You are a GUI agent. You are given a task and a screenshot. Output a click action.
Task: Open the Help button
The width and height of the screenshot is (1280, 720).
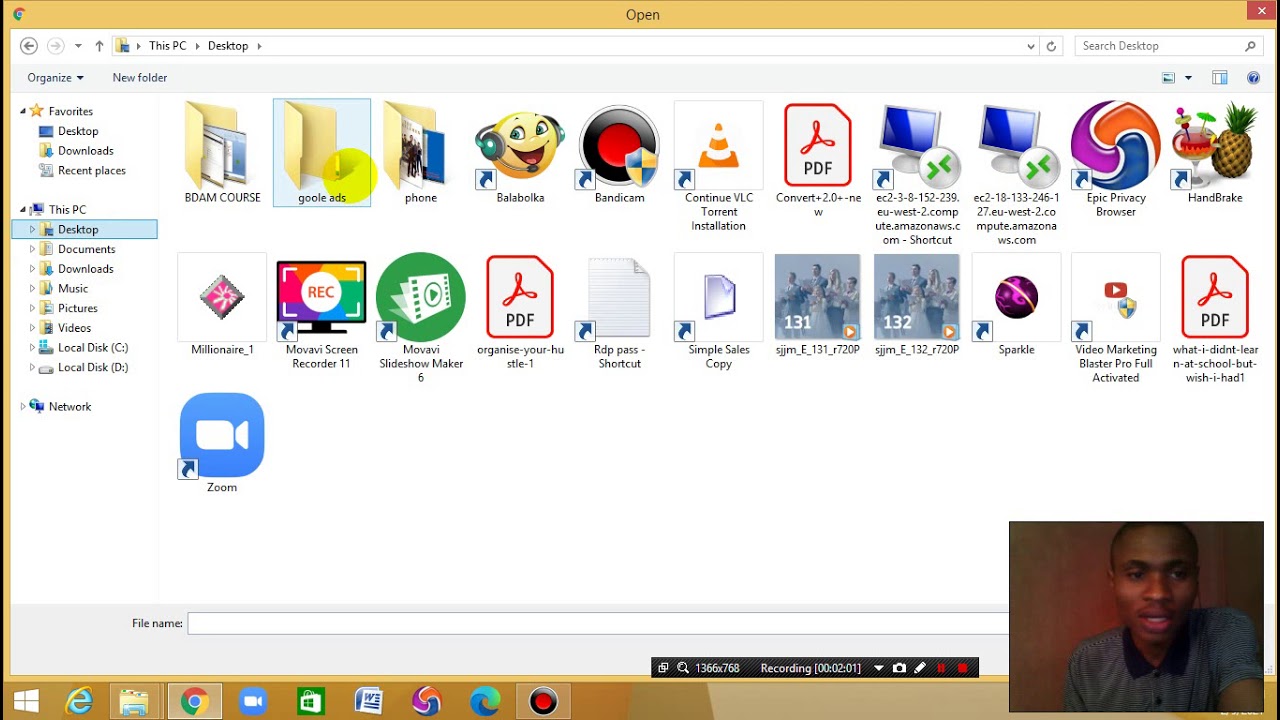click(1253, 78)
